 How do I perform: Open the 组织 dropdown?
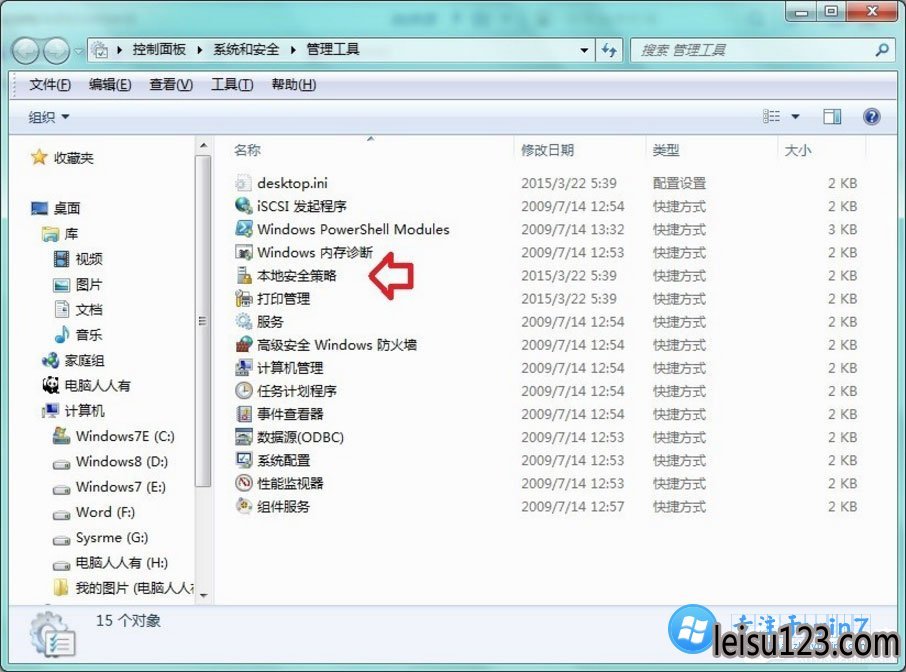pos(49,117)
